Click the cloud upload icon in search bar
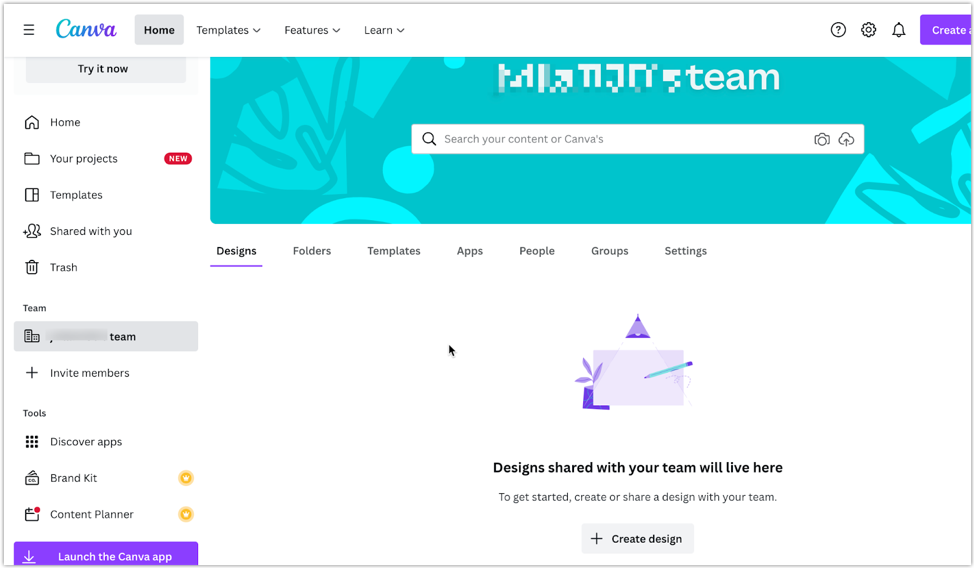Viewport: 974px width, 568px height. click(x=846, y=139)
